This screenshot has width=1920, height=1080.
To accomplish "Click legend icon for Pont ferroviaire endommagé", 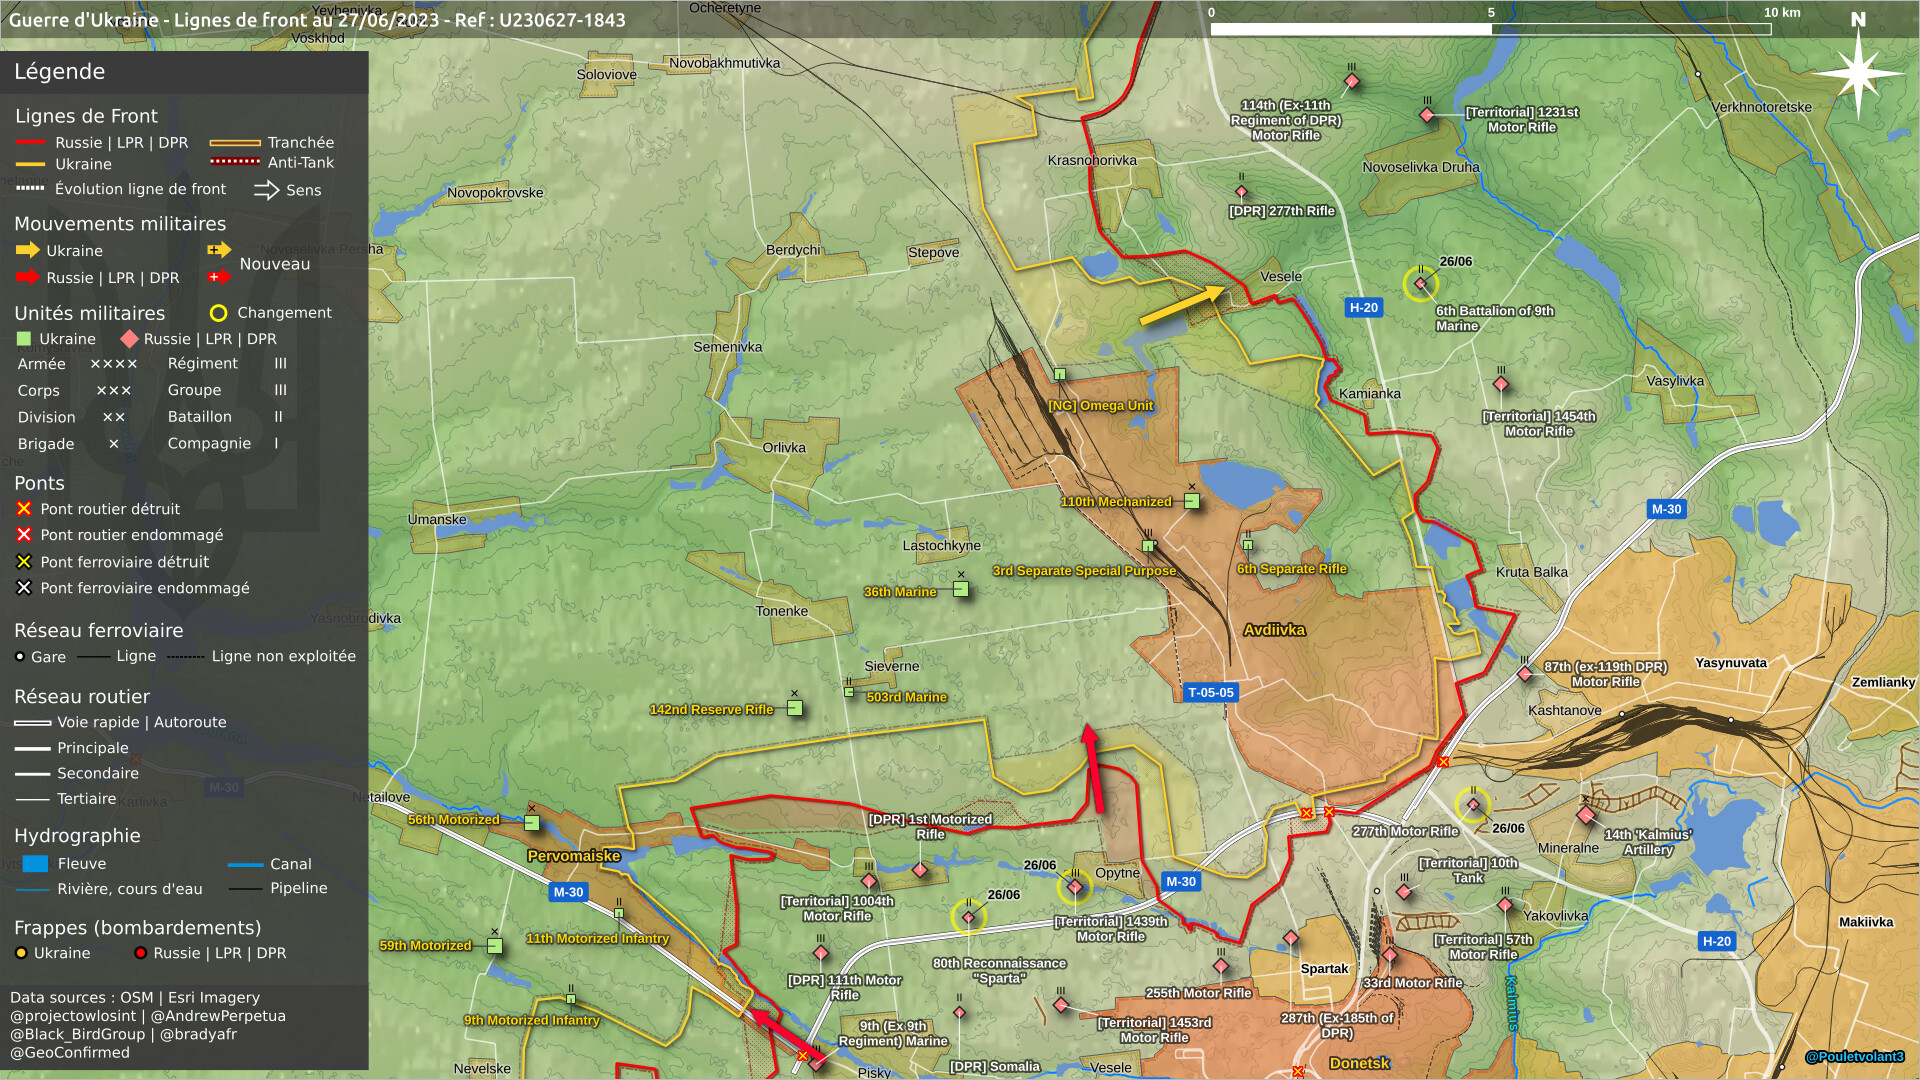I will [x=24, y=588].
